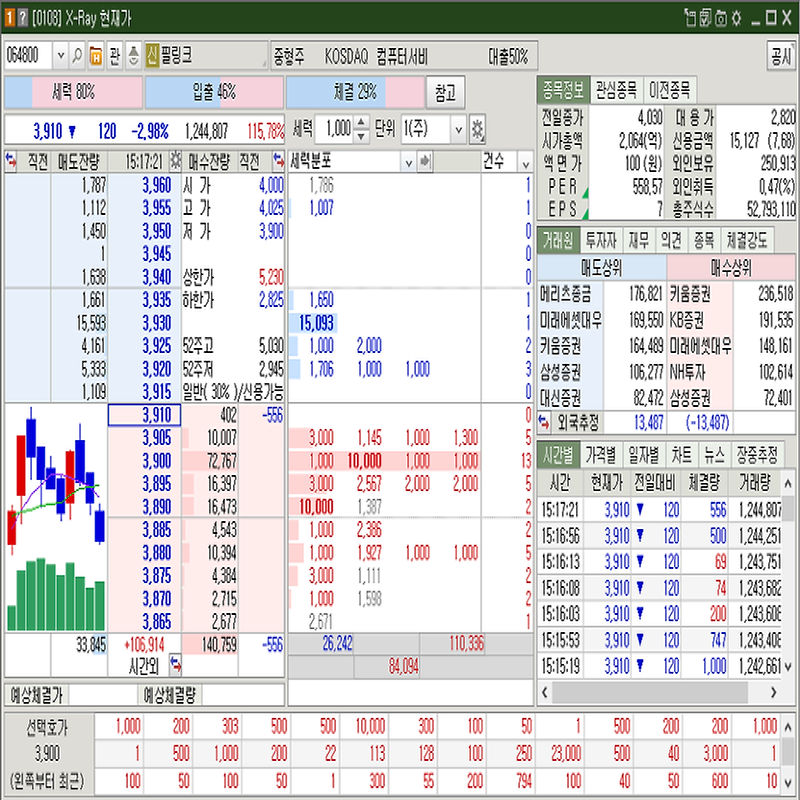Expand the 건수 dropdown

[526, 163]
